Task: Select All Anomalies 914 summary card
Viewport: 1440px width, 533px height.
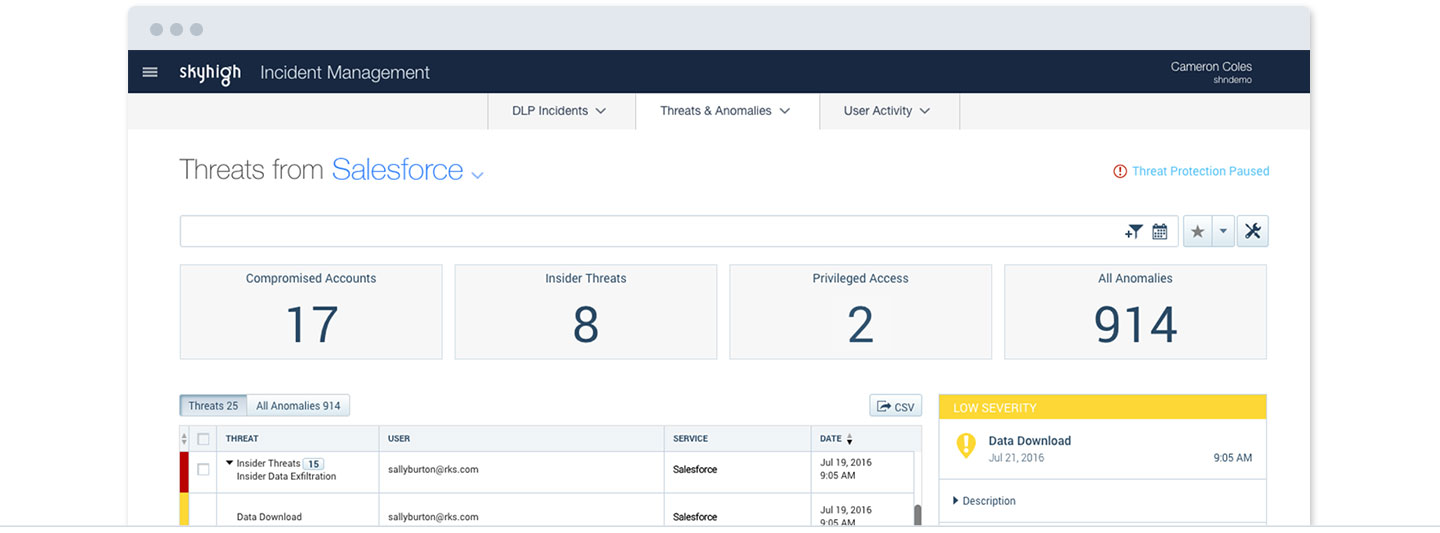Action: [1135, 312]
